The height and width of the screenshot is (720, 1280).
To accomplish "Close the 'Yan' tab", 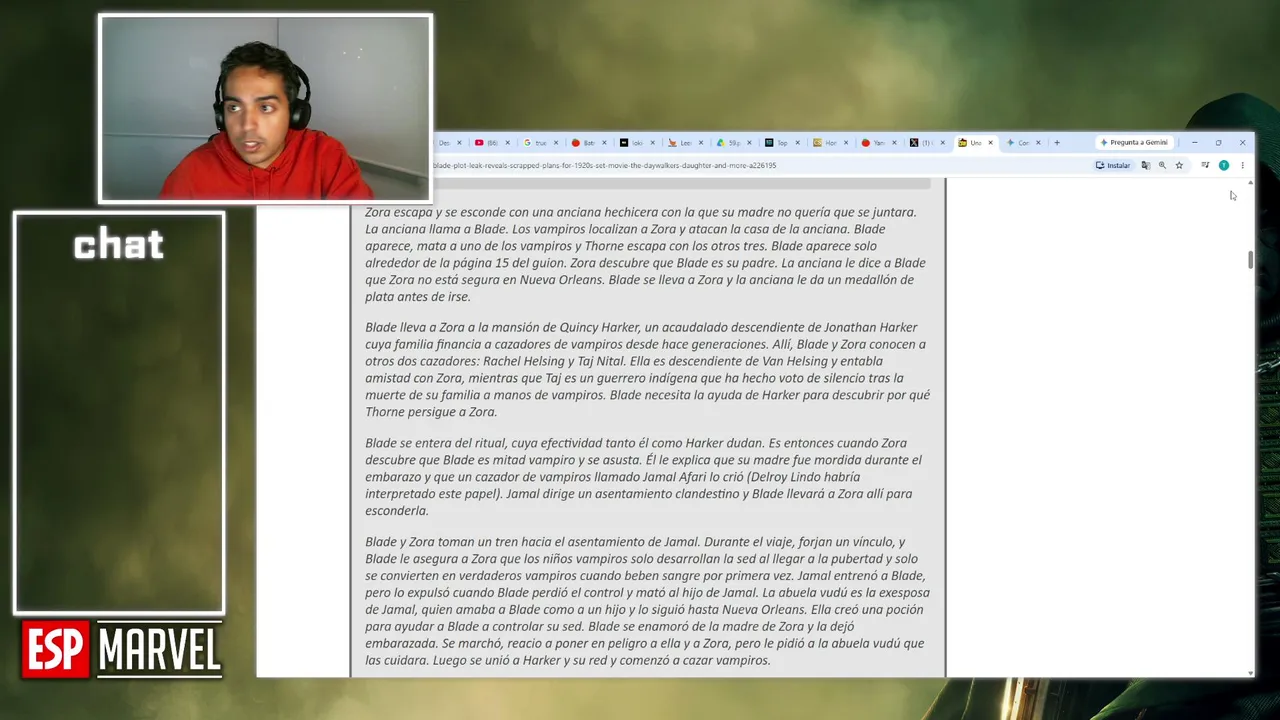I will click(895, 142).
